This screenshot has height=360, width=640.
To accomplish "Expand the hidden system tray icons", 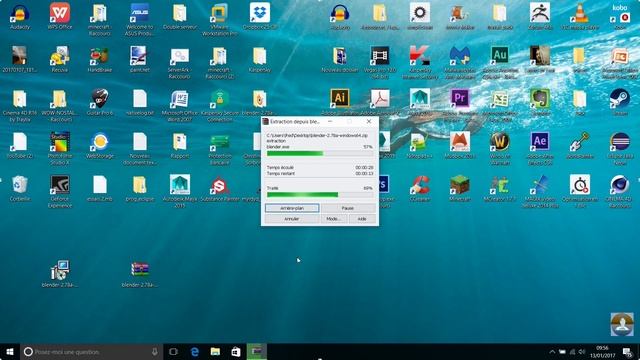I will pyautogui.click(x=552, y=352).
